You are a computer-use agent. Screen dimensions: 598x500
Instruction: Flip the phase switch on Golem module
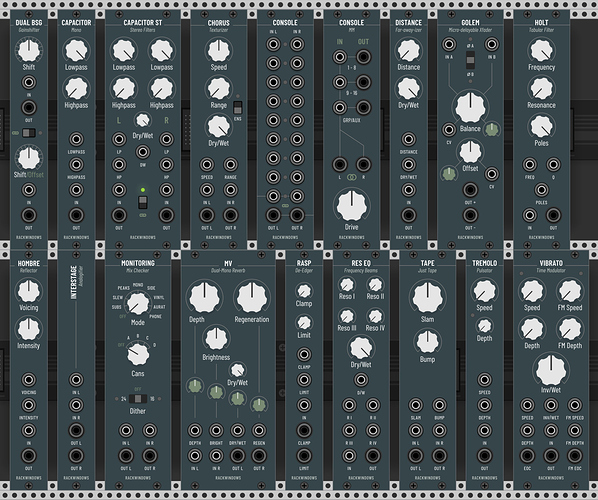(470, 60)
